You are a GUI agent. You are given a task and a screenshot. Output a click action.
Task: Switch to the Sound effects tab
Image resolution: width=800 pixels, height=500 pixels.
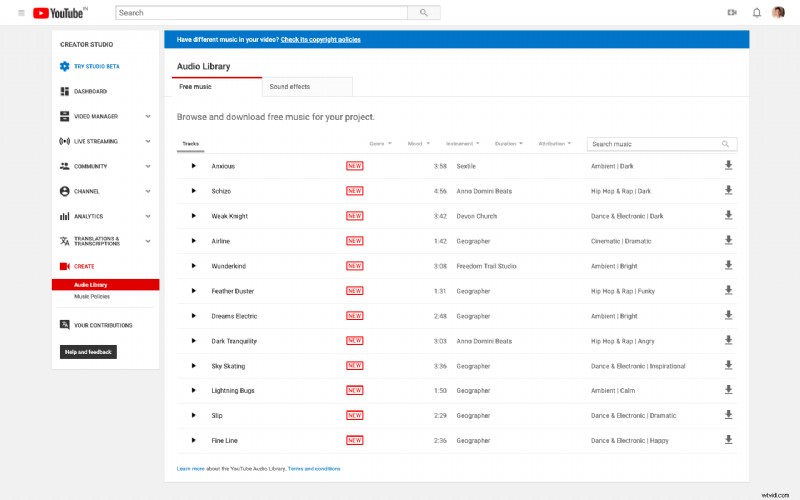click(290, 87)
